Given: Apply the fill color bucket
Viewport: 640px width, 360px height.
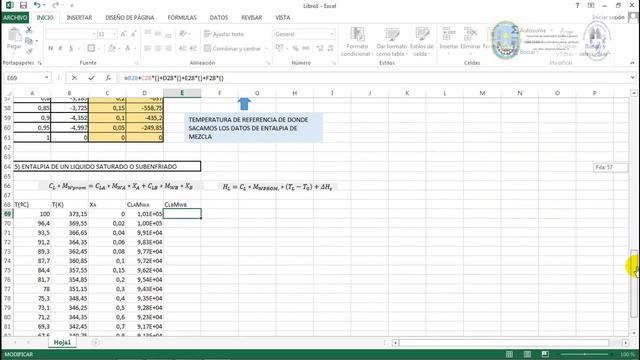Looking at the screenshot, I should tap(112, 48).
